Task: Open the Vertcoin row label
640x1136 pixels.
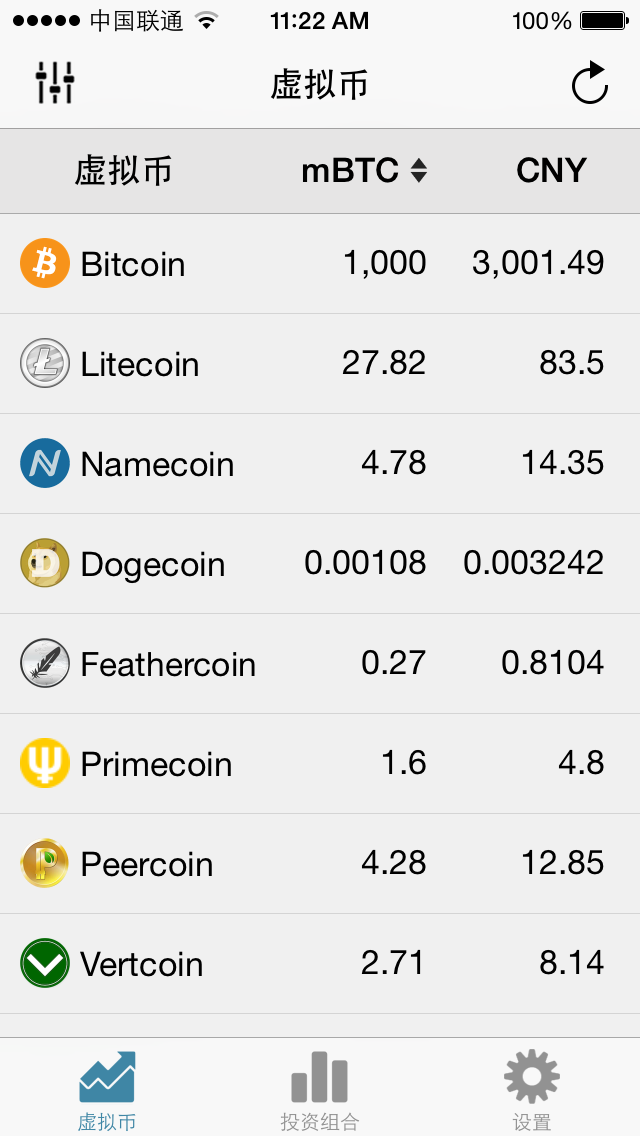Action: point(141,964)
